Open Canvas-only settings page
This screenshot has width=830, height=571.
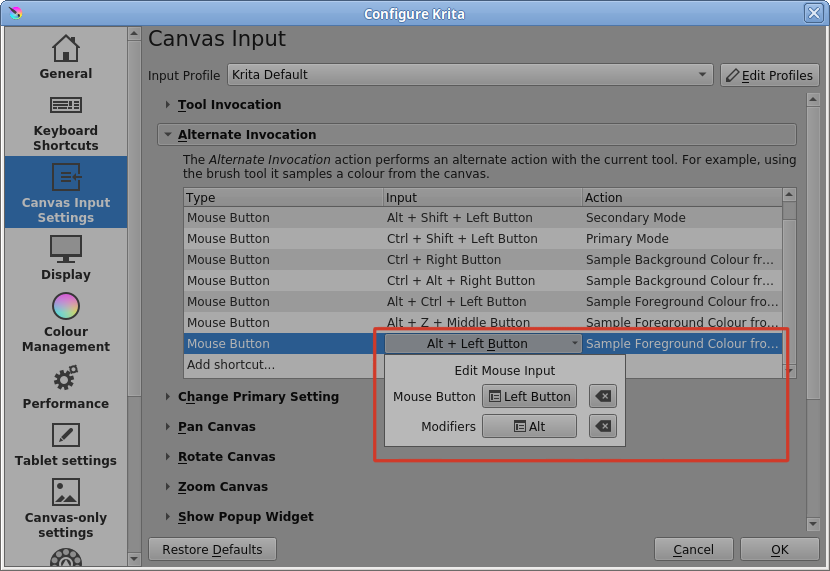click(x=66, y=508)
